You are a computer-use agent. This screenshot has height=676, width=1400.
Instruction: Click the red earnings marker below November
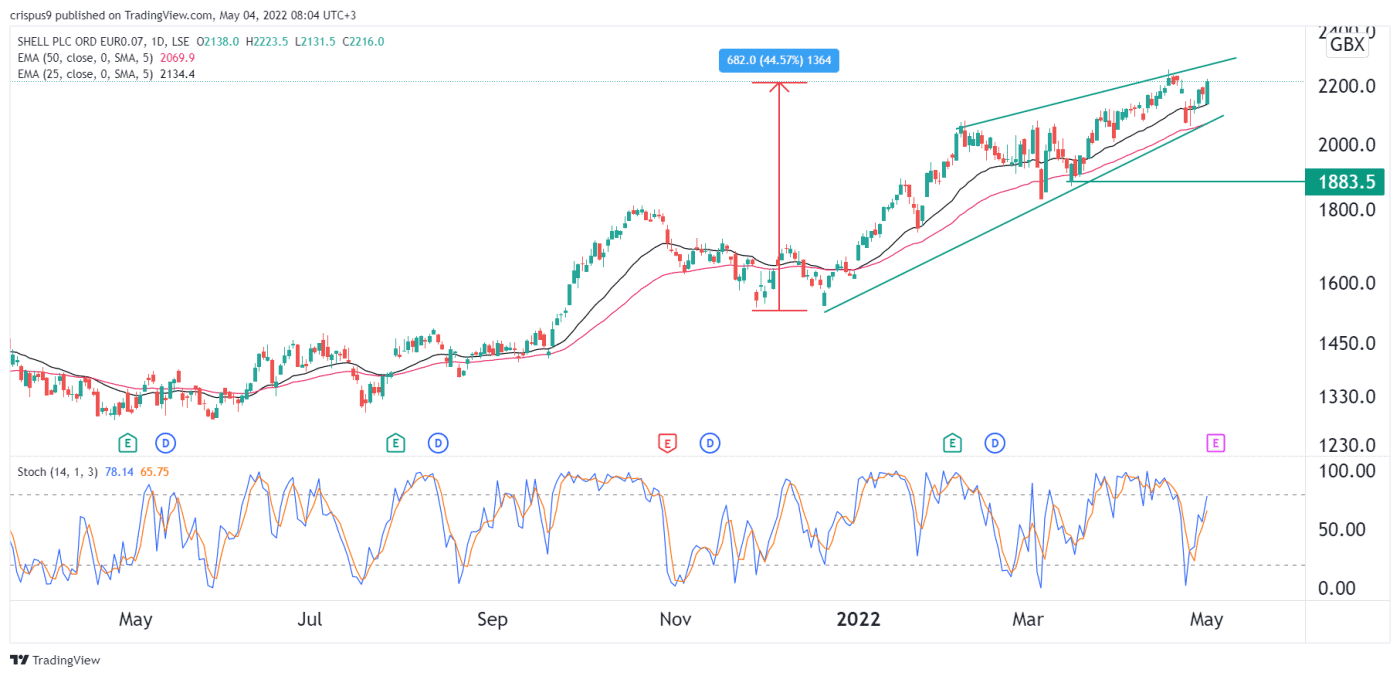tap(667, 442)
